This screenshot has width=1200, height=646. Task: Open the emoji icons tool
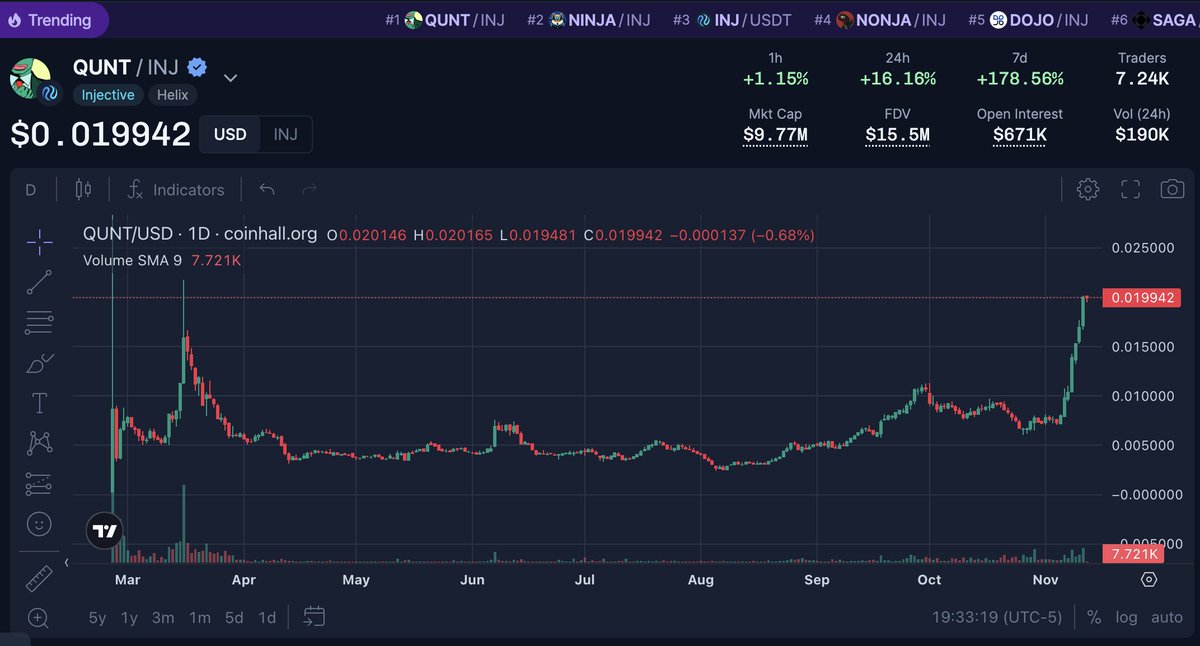39,523
